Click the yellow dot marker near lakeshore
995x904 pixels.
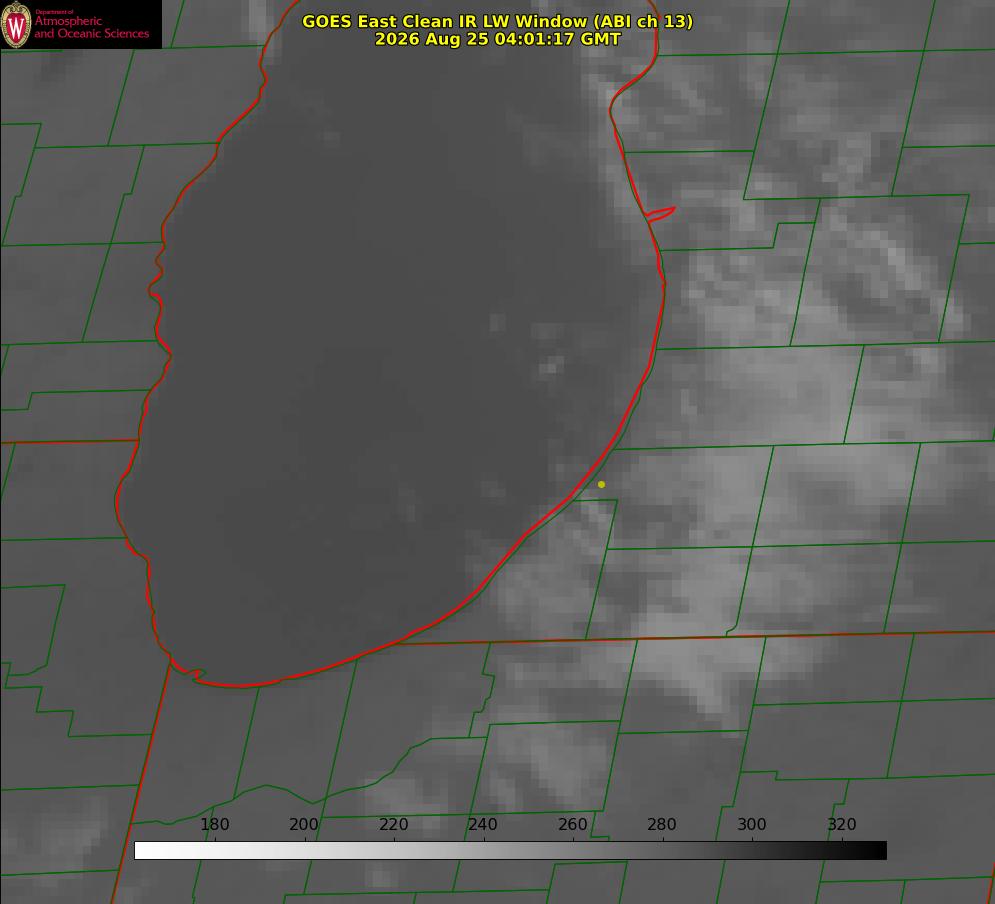coord(602,485)
